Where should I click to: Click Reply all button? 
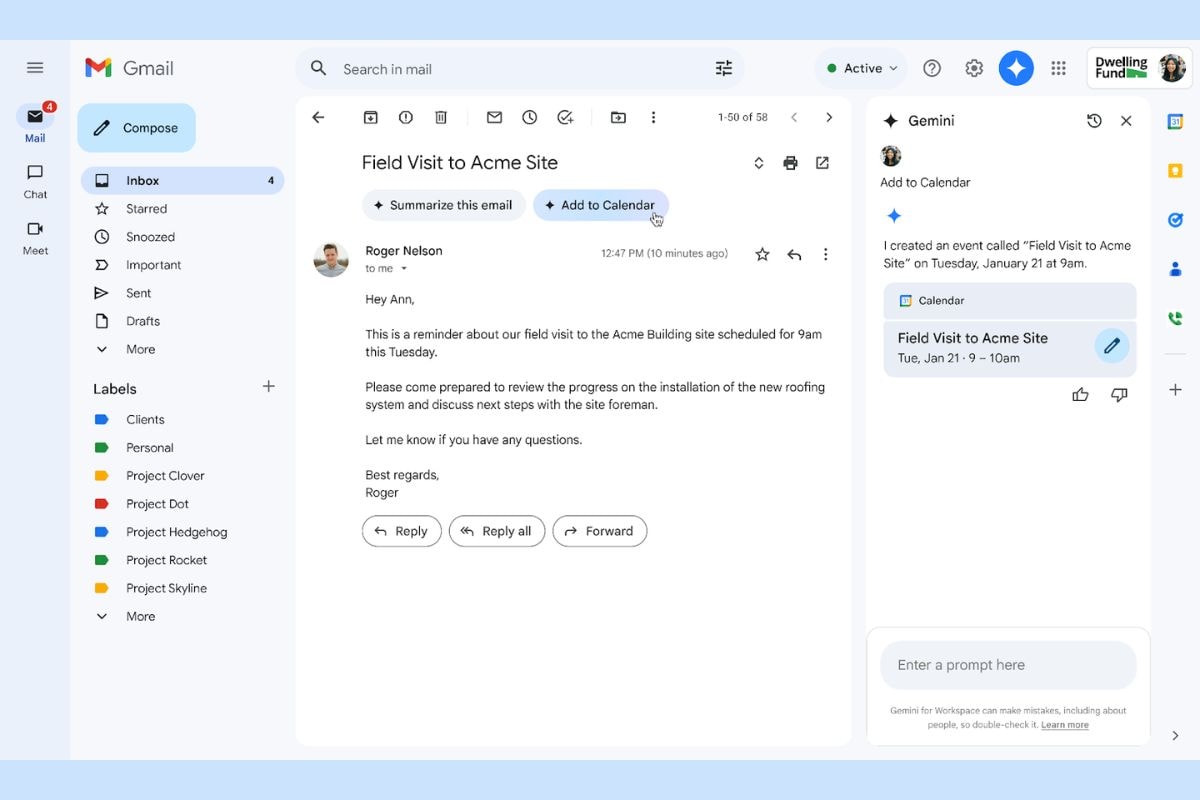coord(497,531)
